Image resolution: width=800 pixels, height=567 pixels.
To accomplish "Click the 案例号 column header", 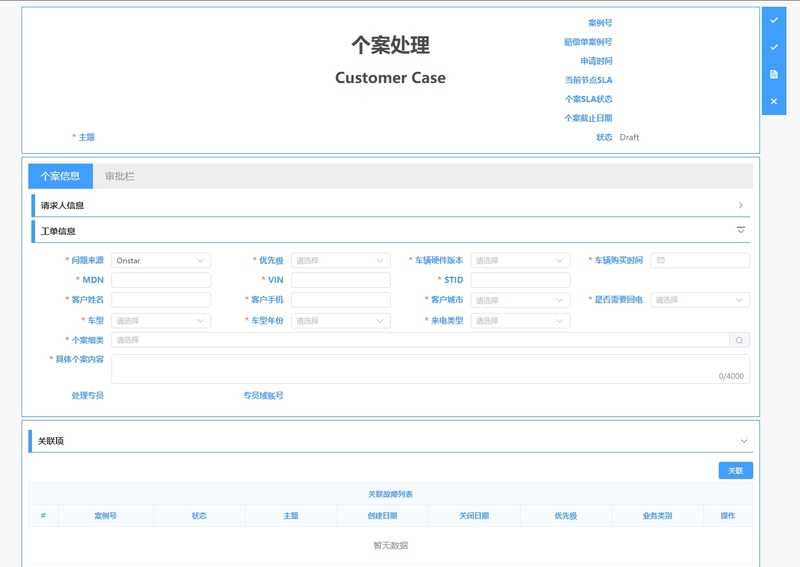I will tap(106, 515).
